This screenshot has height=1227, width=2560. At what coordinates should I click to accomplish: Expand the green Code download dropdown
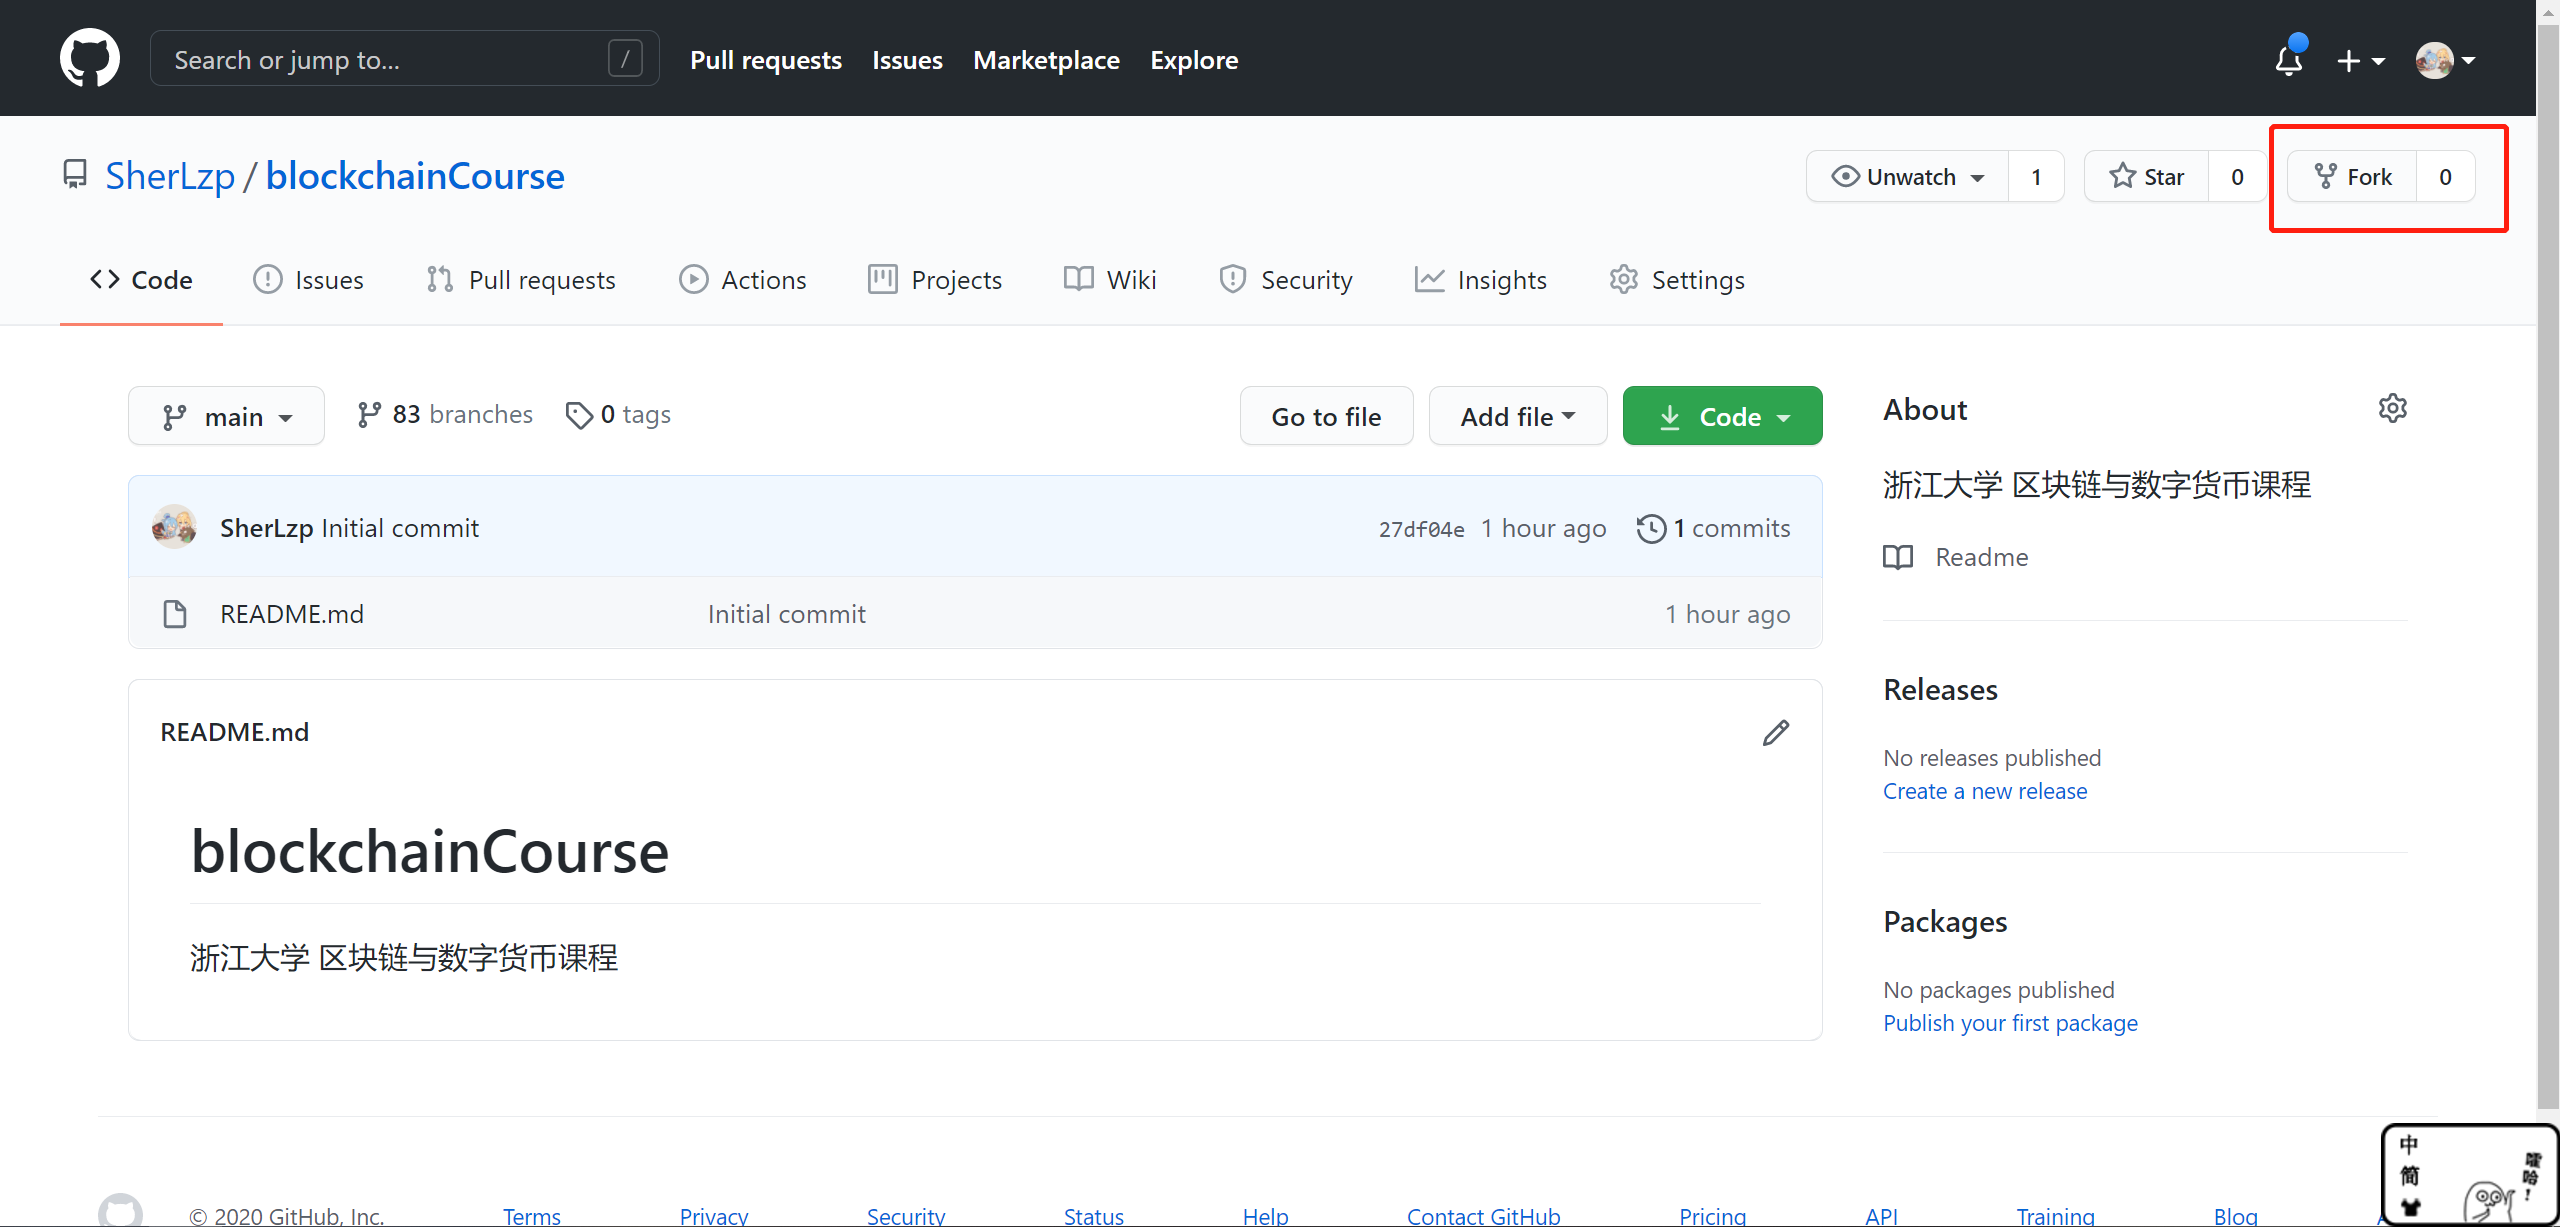[1722, 416]
